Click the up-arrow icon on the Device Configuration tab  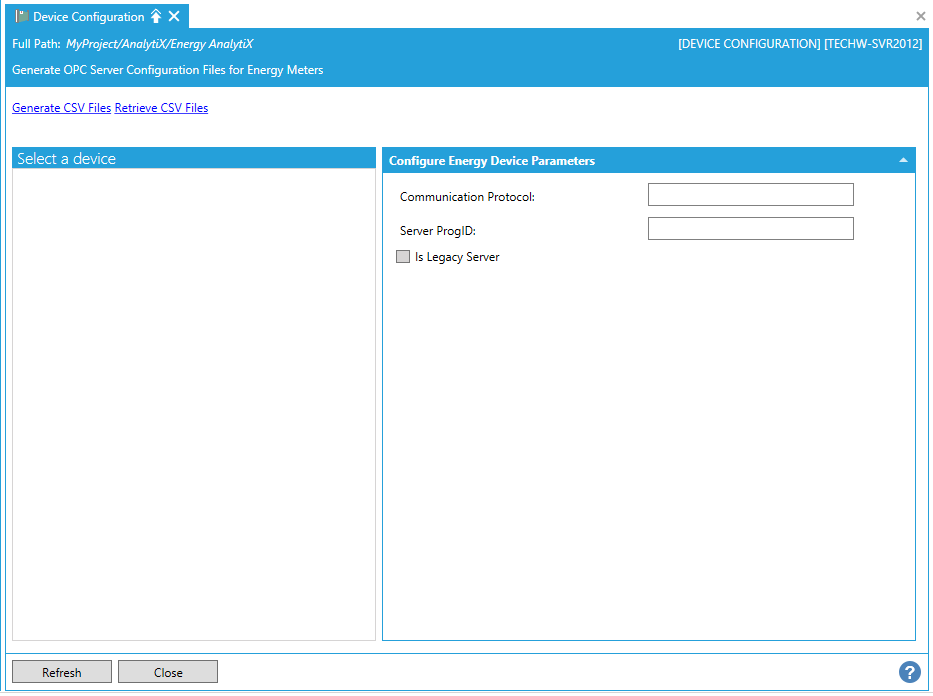point(156,17)
